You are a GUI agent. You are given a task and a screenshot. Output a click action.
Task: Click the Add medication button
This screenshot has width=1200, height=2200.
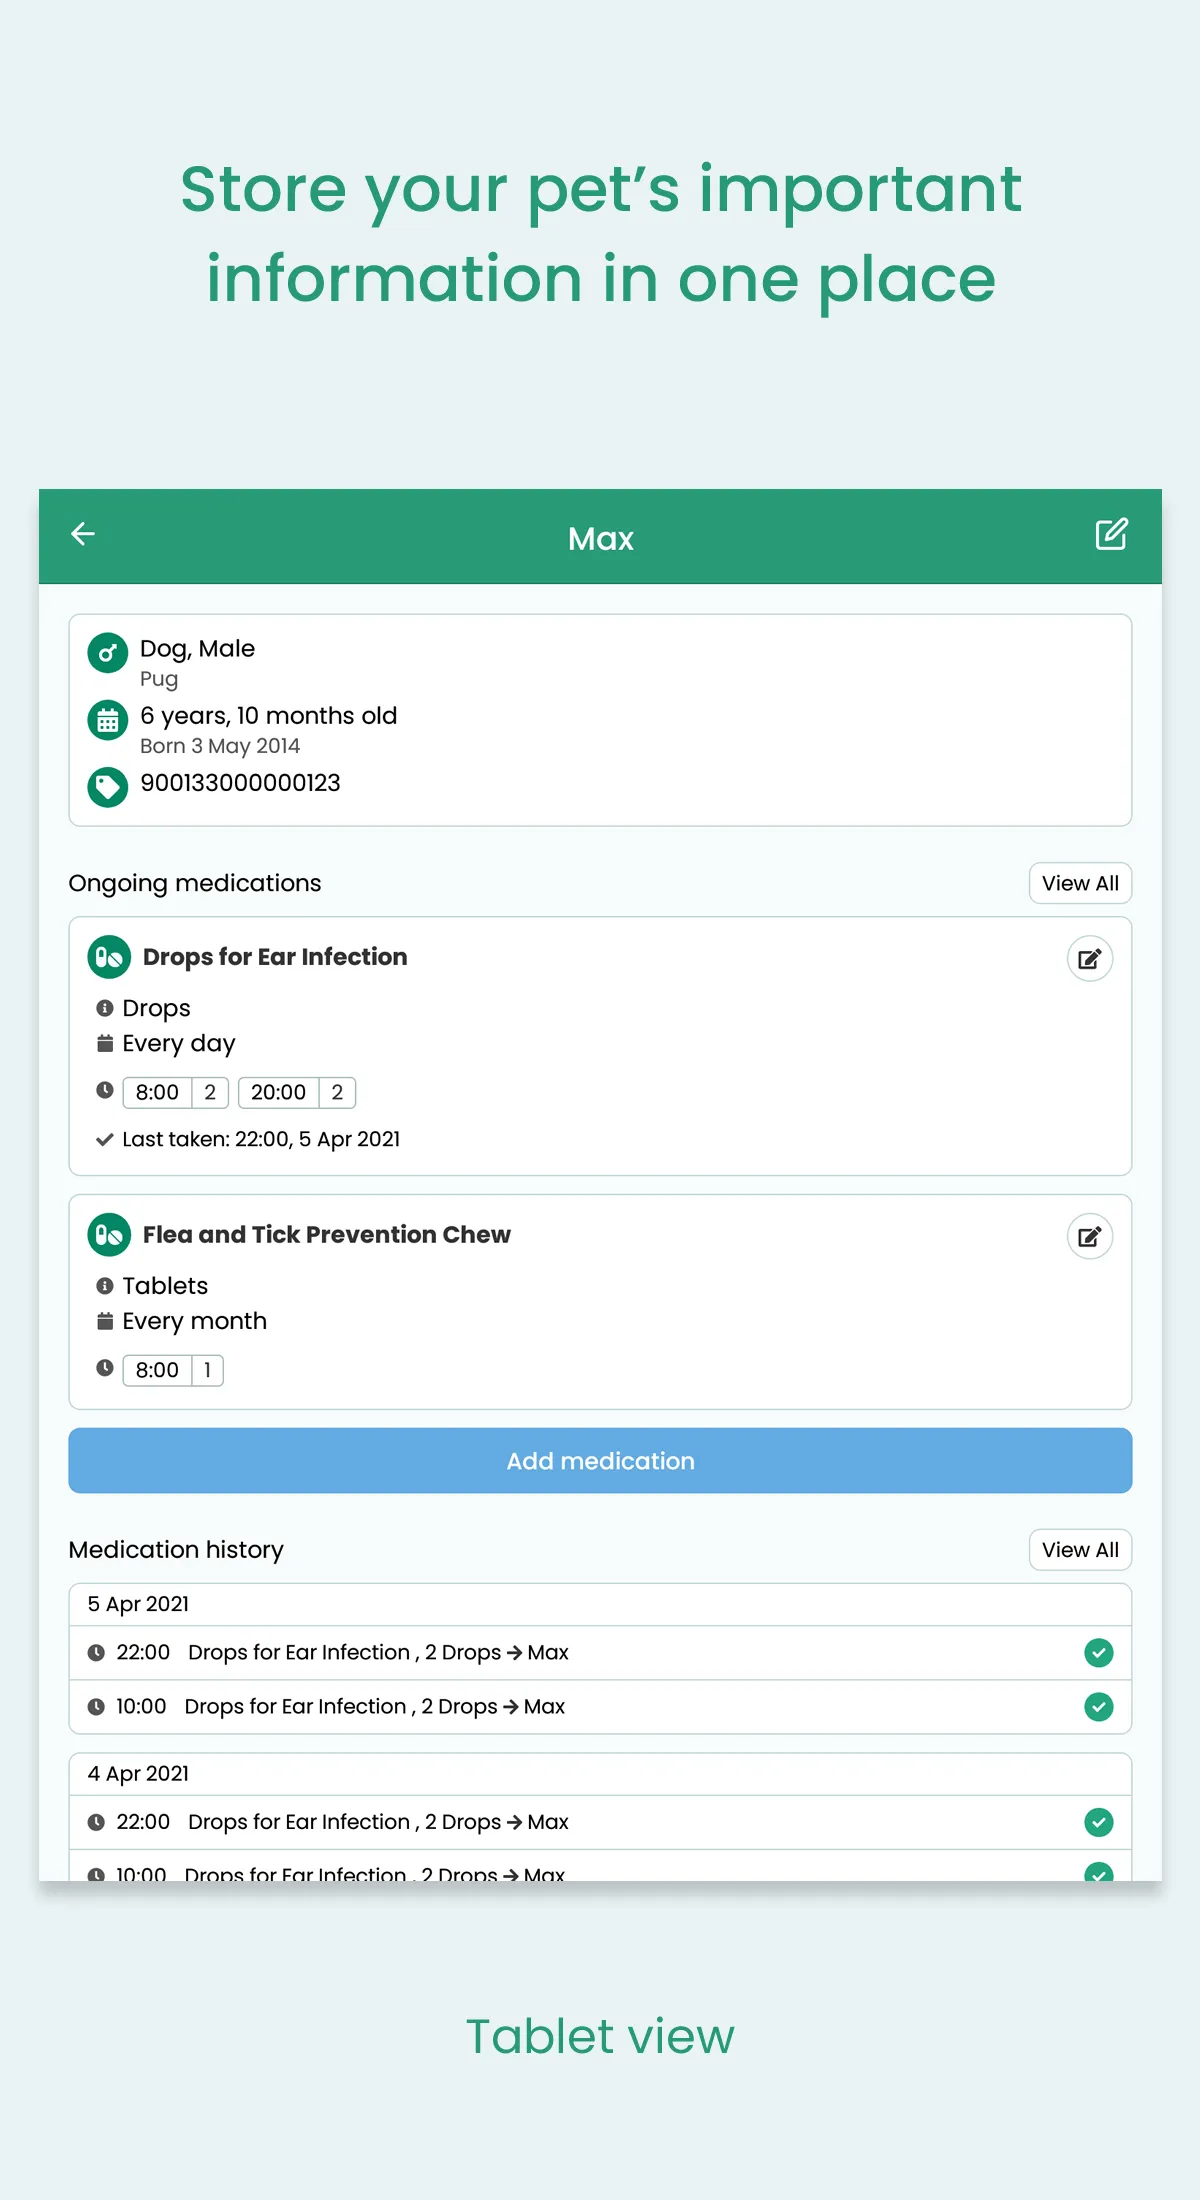(600, 1461)
